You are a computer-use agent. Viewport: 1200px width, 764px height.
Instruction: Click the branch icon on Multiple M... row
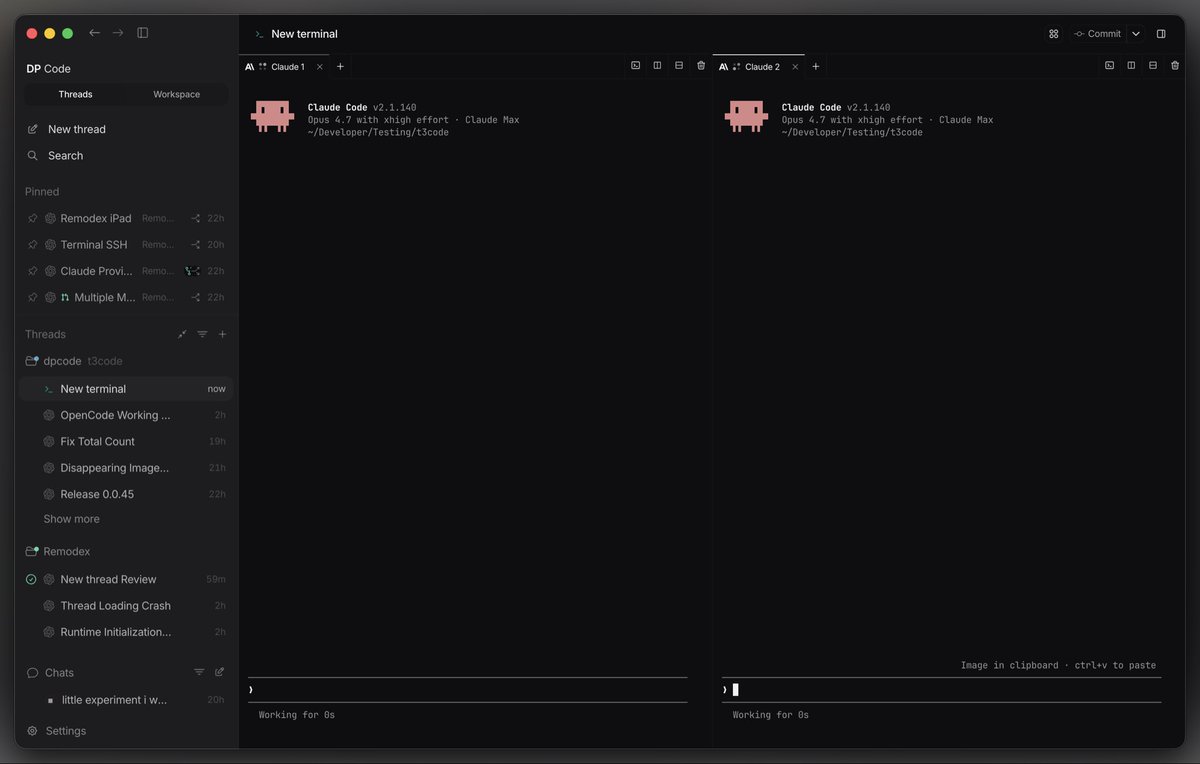195,298
